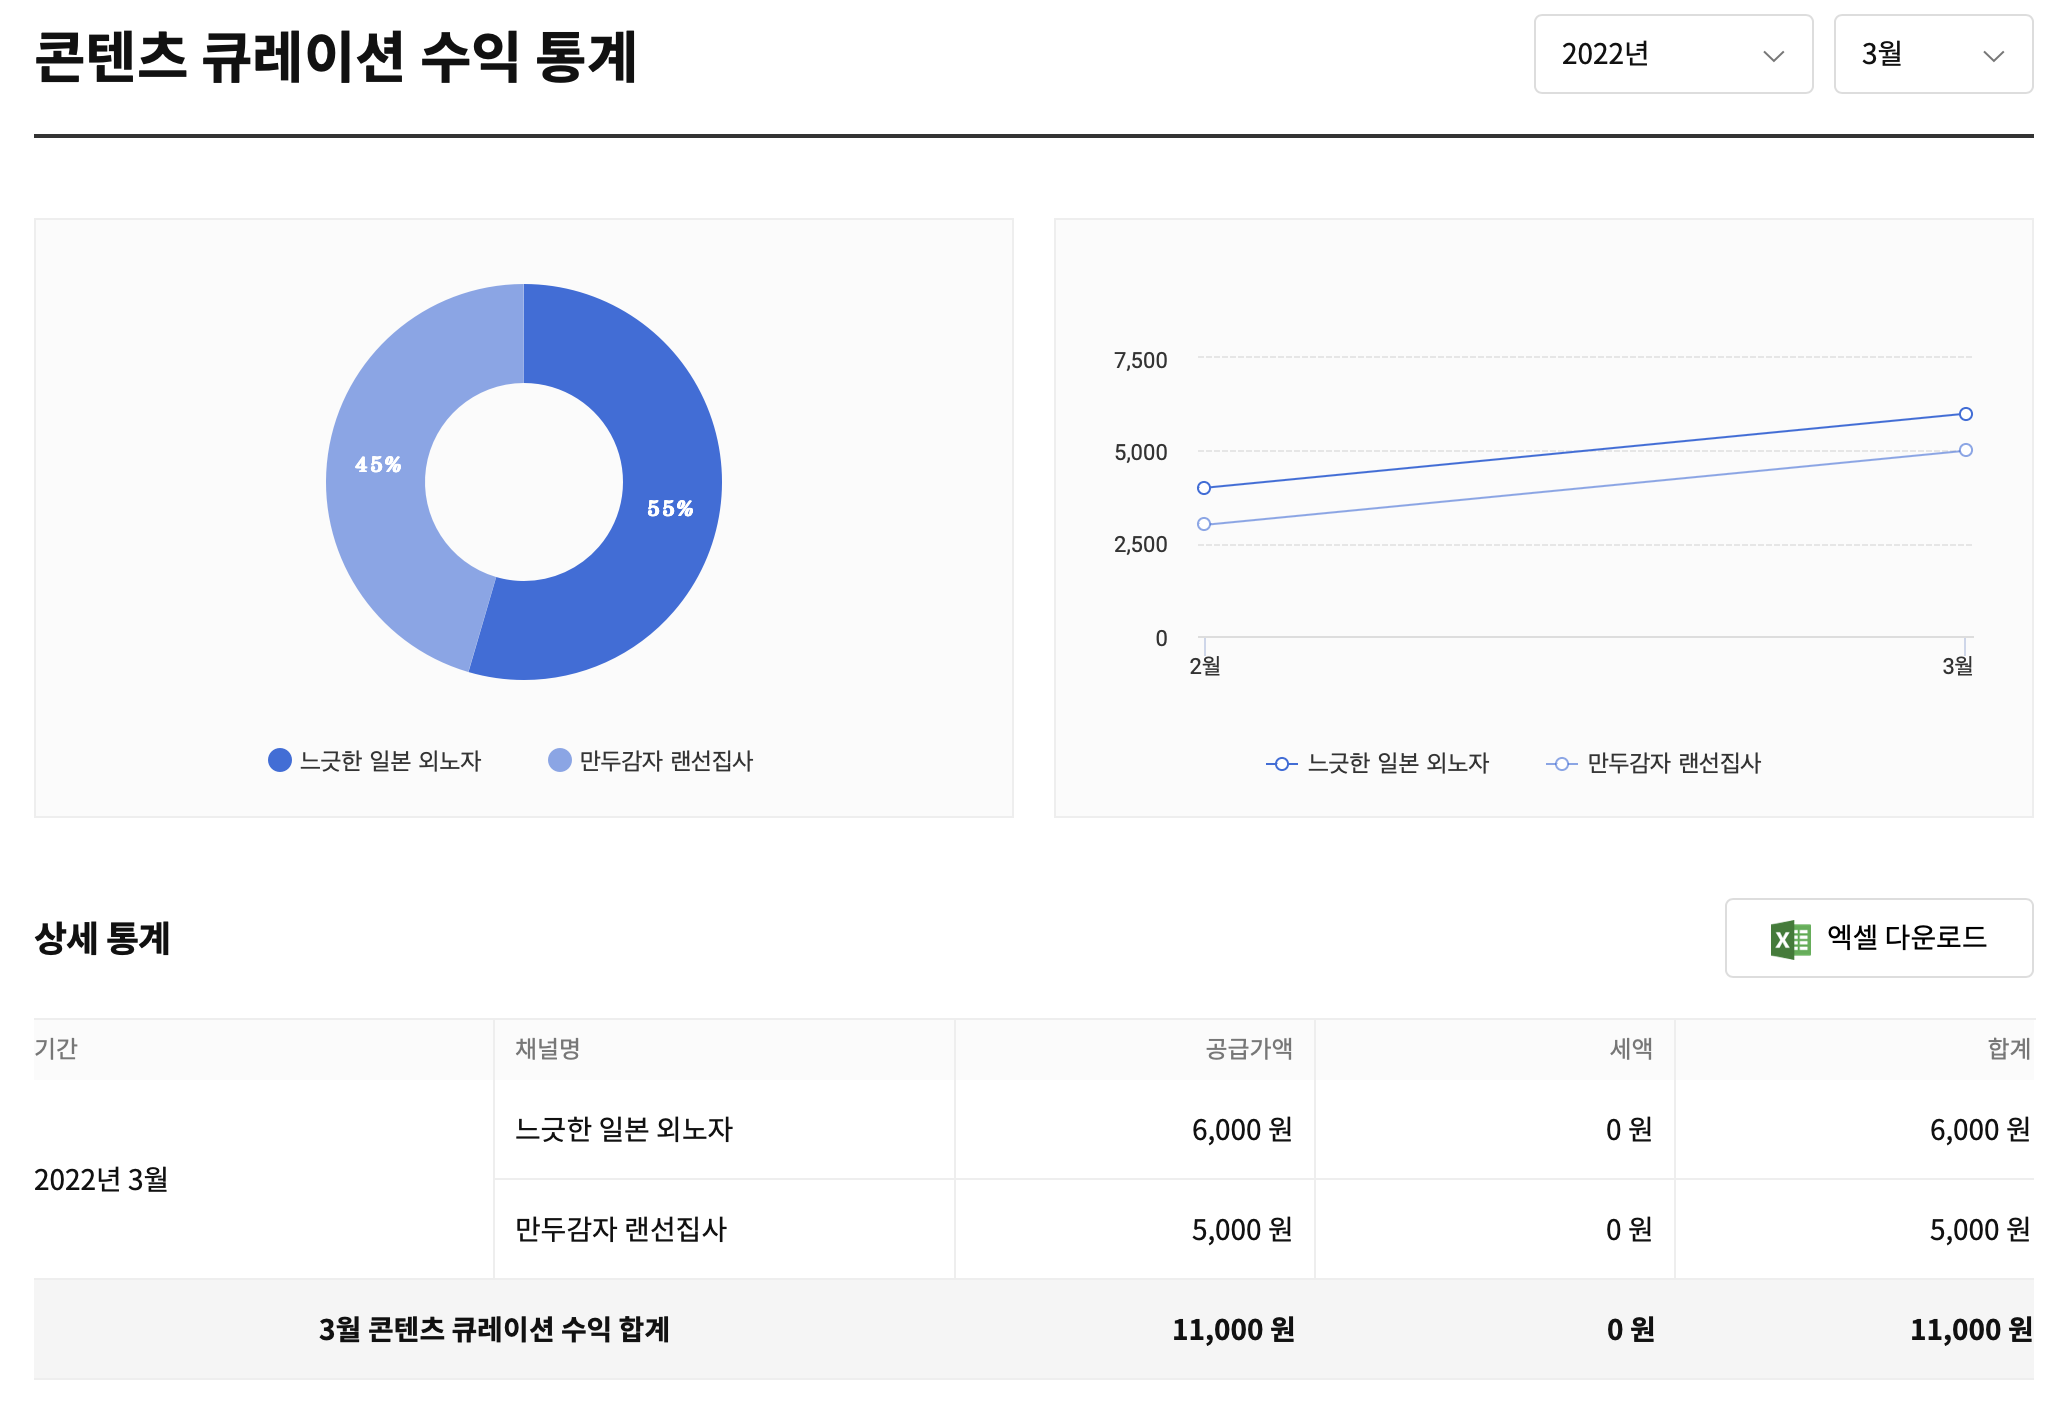This screenshot has width=2066, height=1404.
Task: Select the 만두감자 랜선집사 table row
Action: click(x=620, y=1229)
